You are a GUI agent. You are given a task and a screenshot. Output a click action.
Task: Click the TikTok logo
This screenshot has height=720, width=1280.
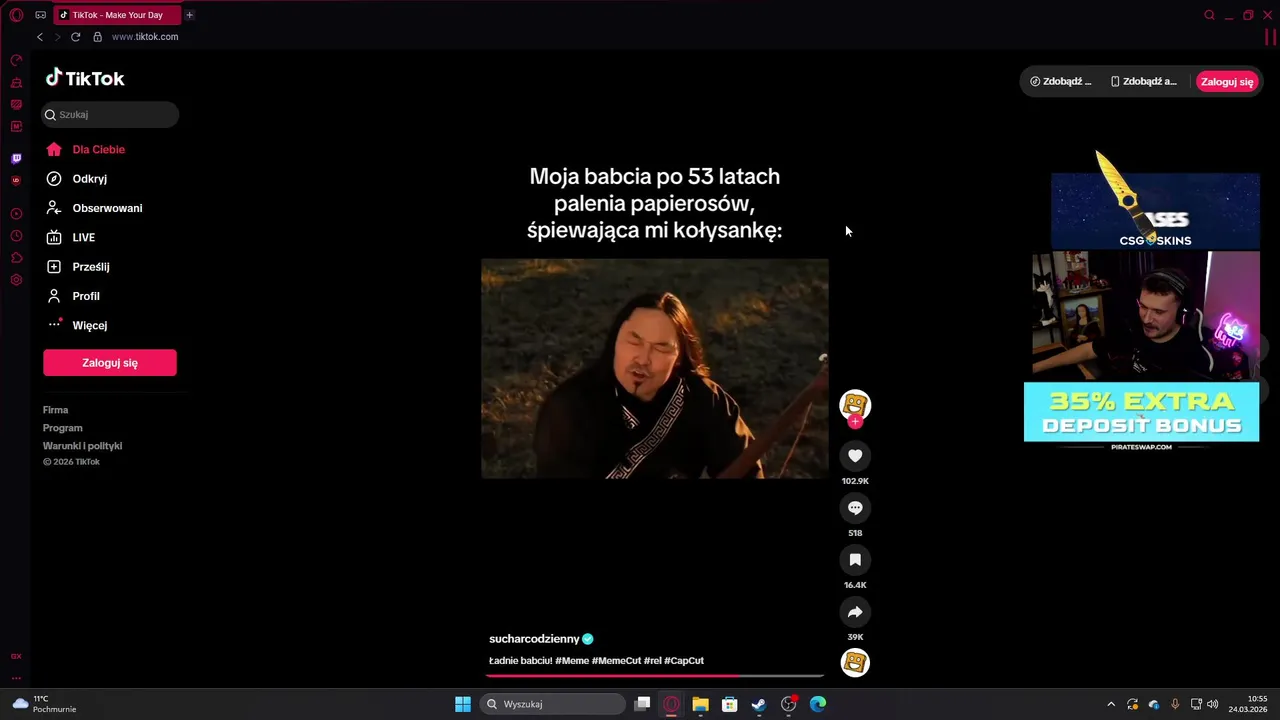[x=85, y=78]
